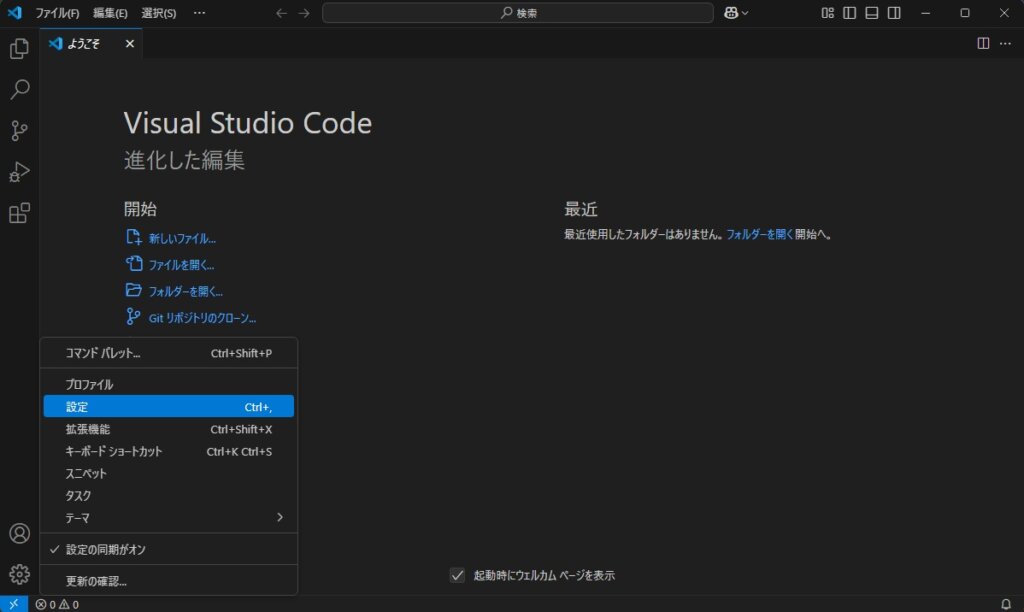Open the Copilot icon in title bar
Image resolution: width=1024 pixels, height=612 pixels.
click(731, 13)
